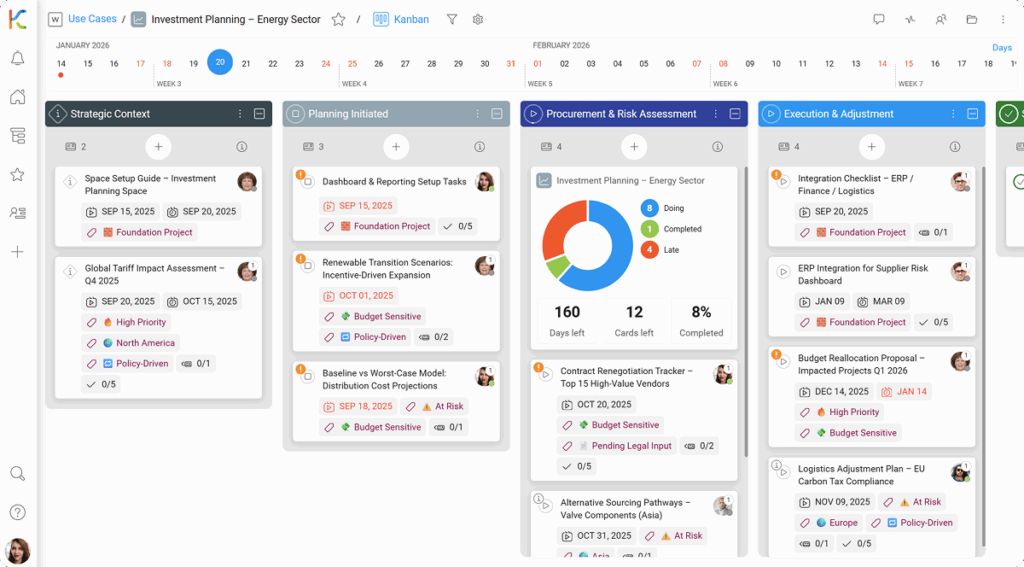Switch the Kanban view selector
Viewport: 1024px width, 567px height.
coord(401,19)
